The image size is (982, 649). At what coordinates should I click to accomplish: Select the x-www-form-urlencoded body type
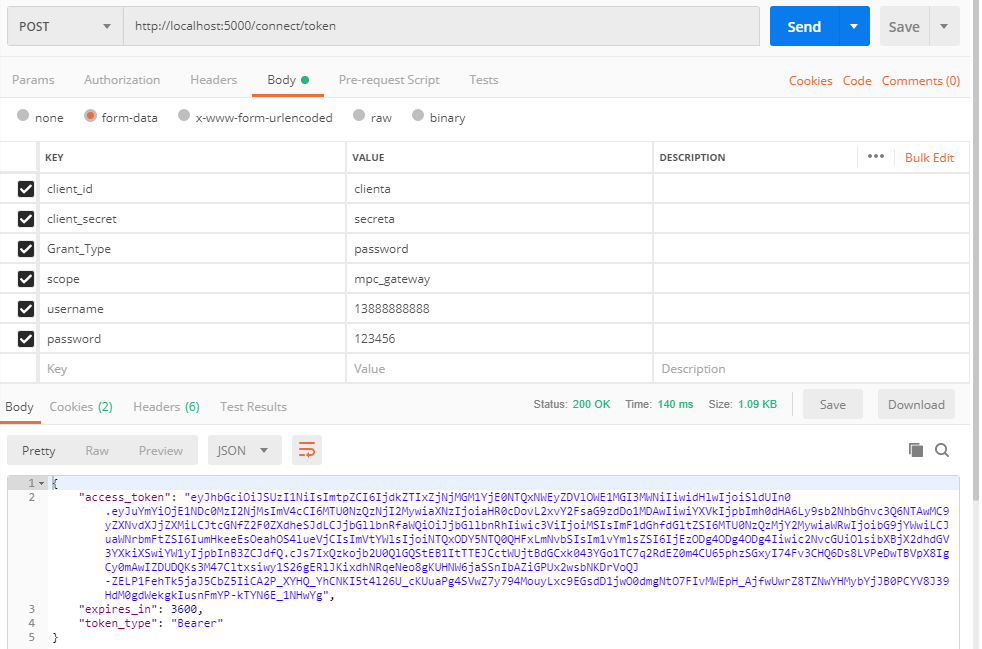click(184, 117)
